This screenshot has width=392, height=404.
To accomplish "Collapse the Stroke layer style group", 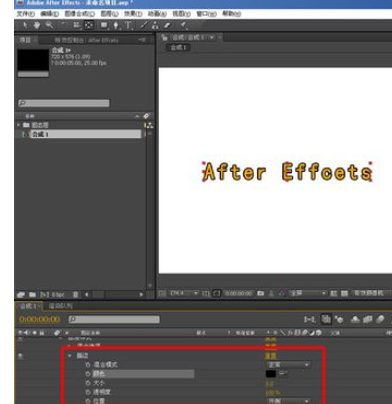I will (x=70, y=356).
